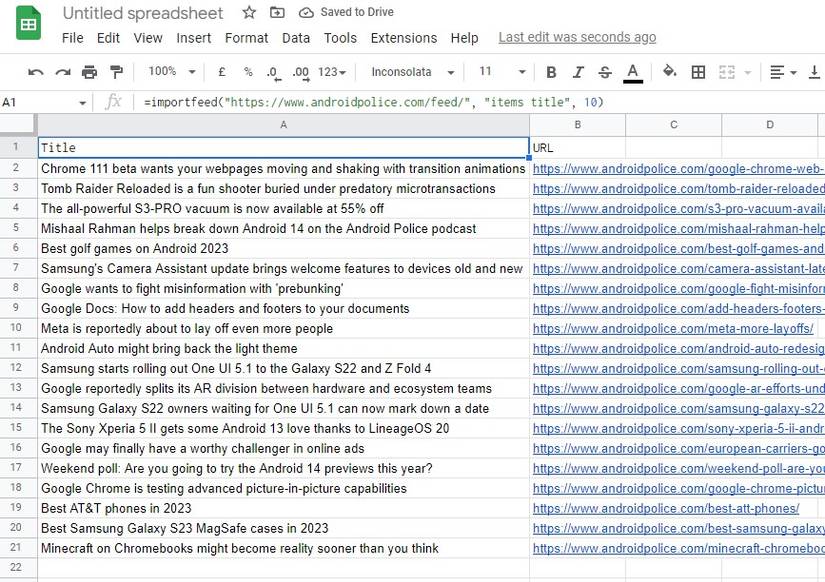Select column A header

284,125
